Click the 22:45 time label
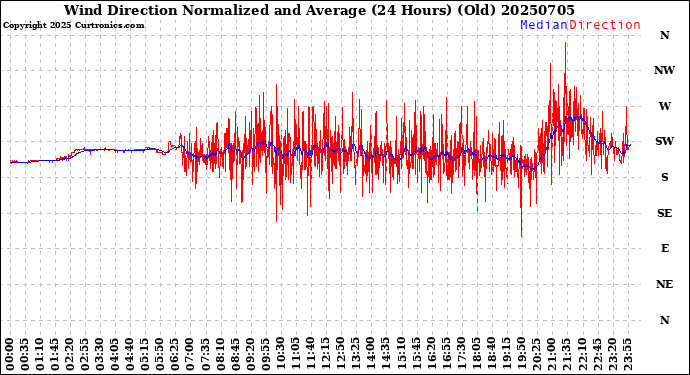This screenshot has width=690, height=375. point(597,354)
